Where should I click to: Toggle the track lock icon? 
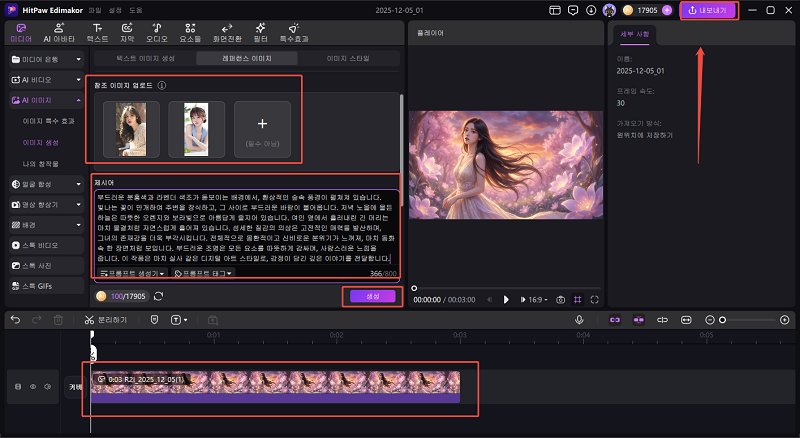pyautogui.click(x=18, y=387)
